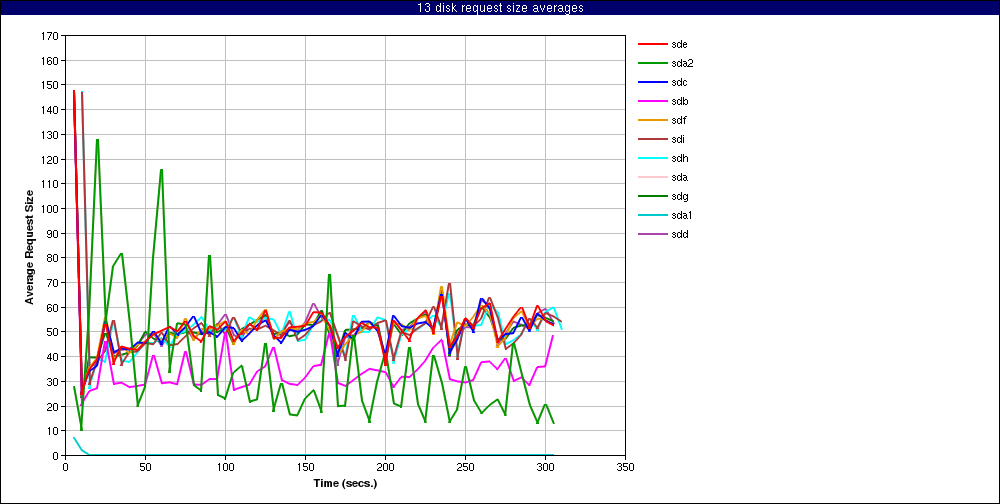Click the green peak near 128 request size
Viewport: 1000px width, 504px height.
click(x=98, y=140)
